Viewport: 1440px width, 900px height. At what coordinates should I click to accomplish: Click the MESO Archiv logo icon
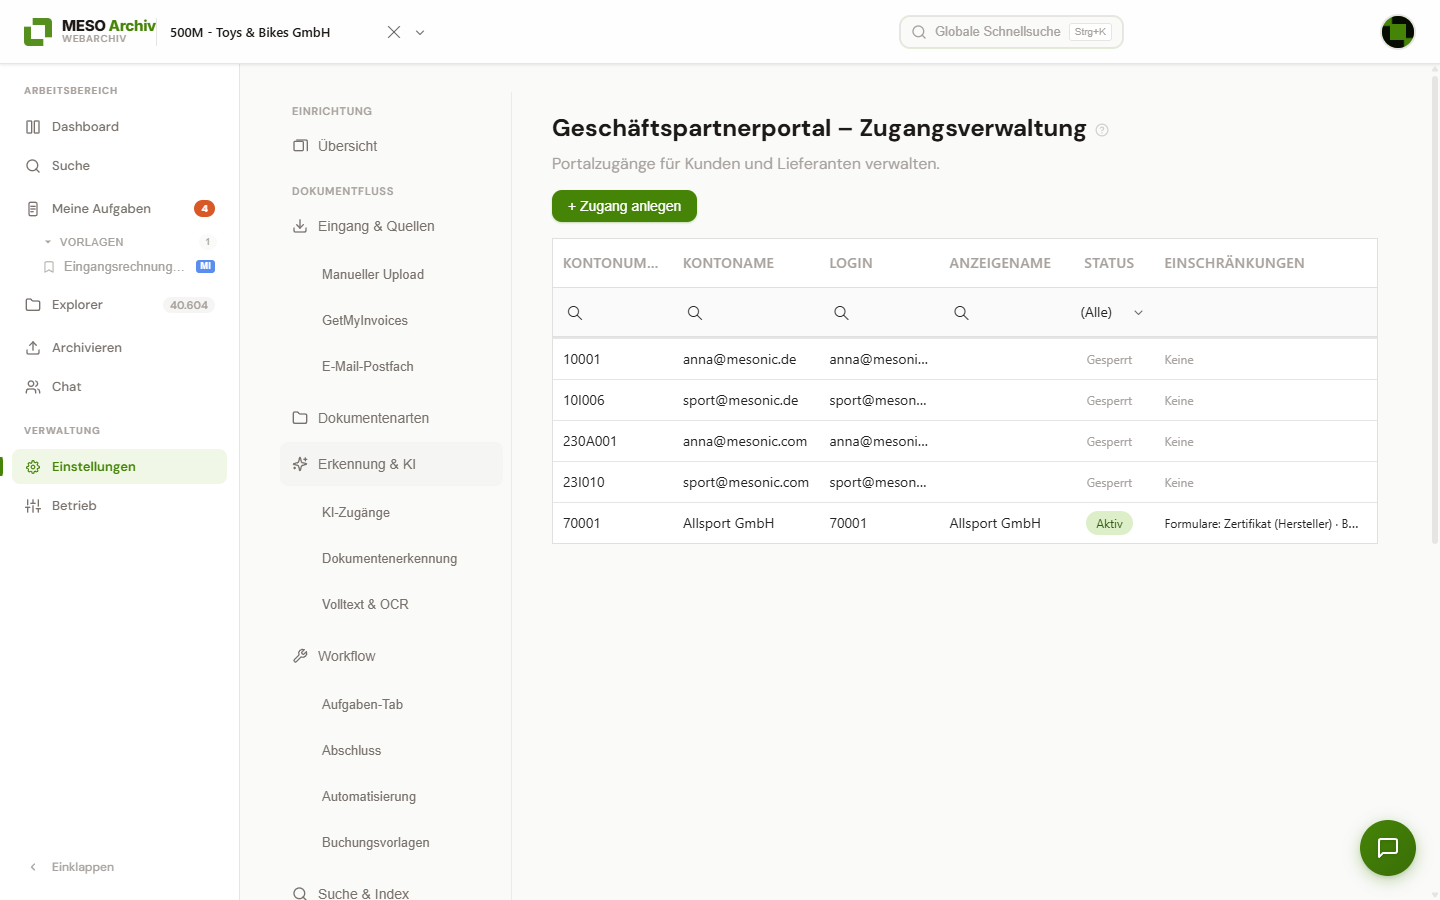point(38,32)
